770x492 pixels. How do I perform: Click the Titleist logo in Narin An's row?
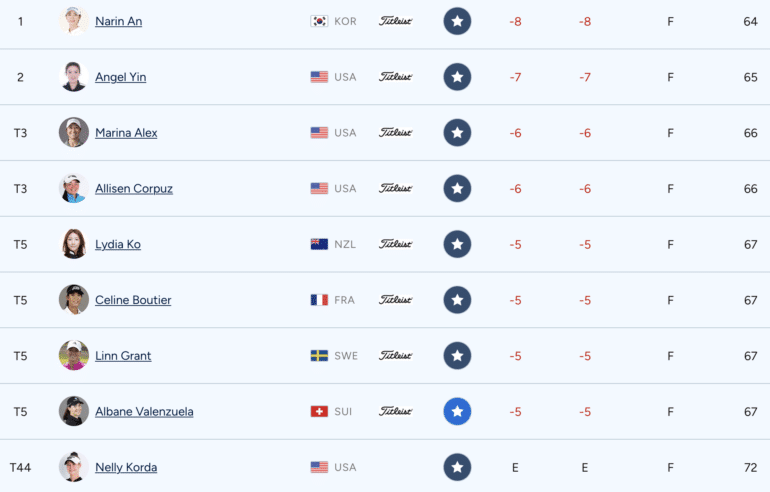click(x=395, y=21)
